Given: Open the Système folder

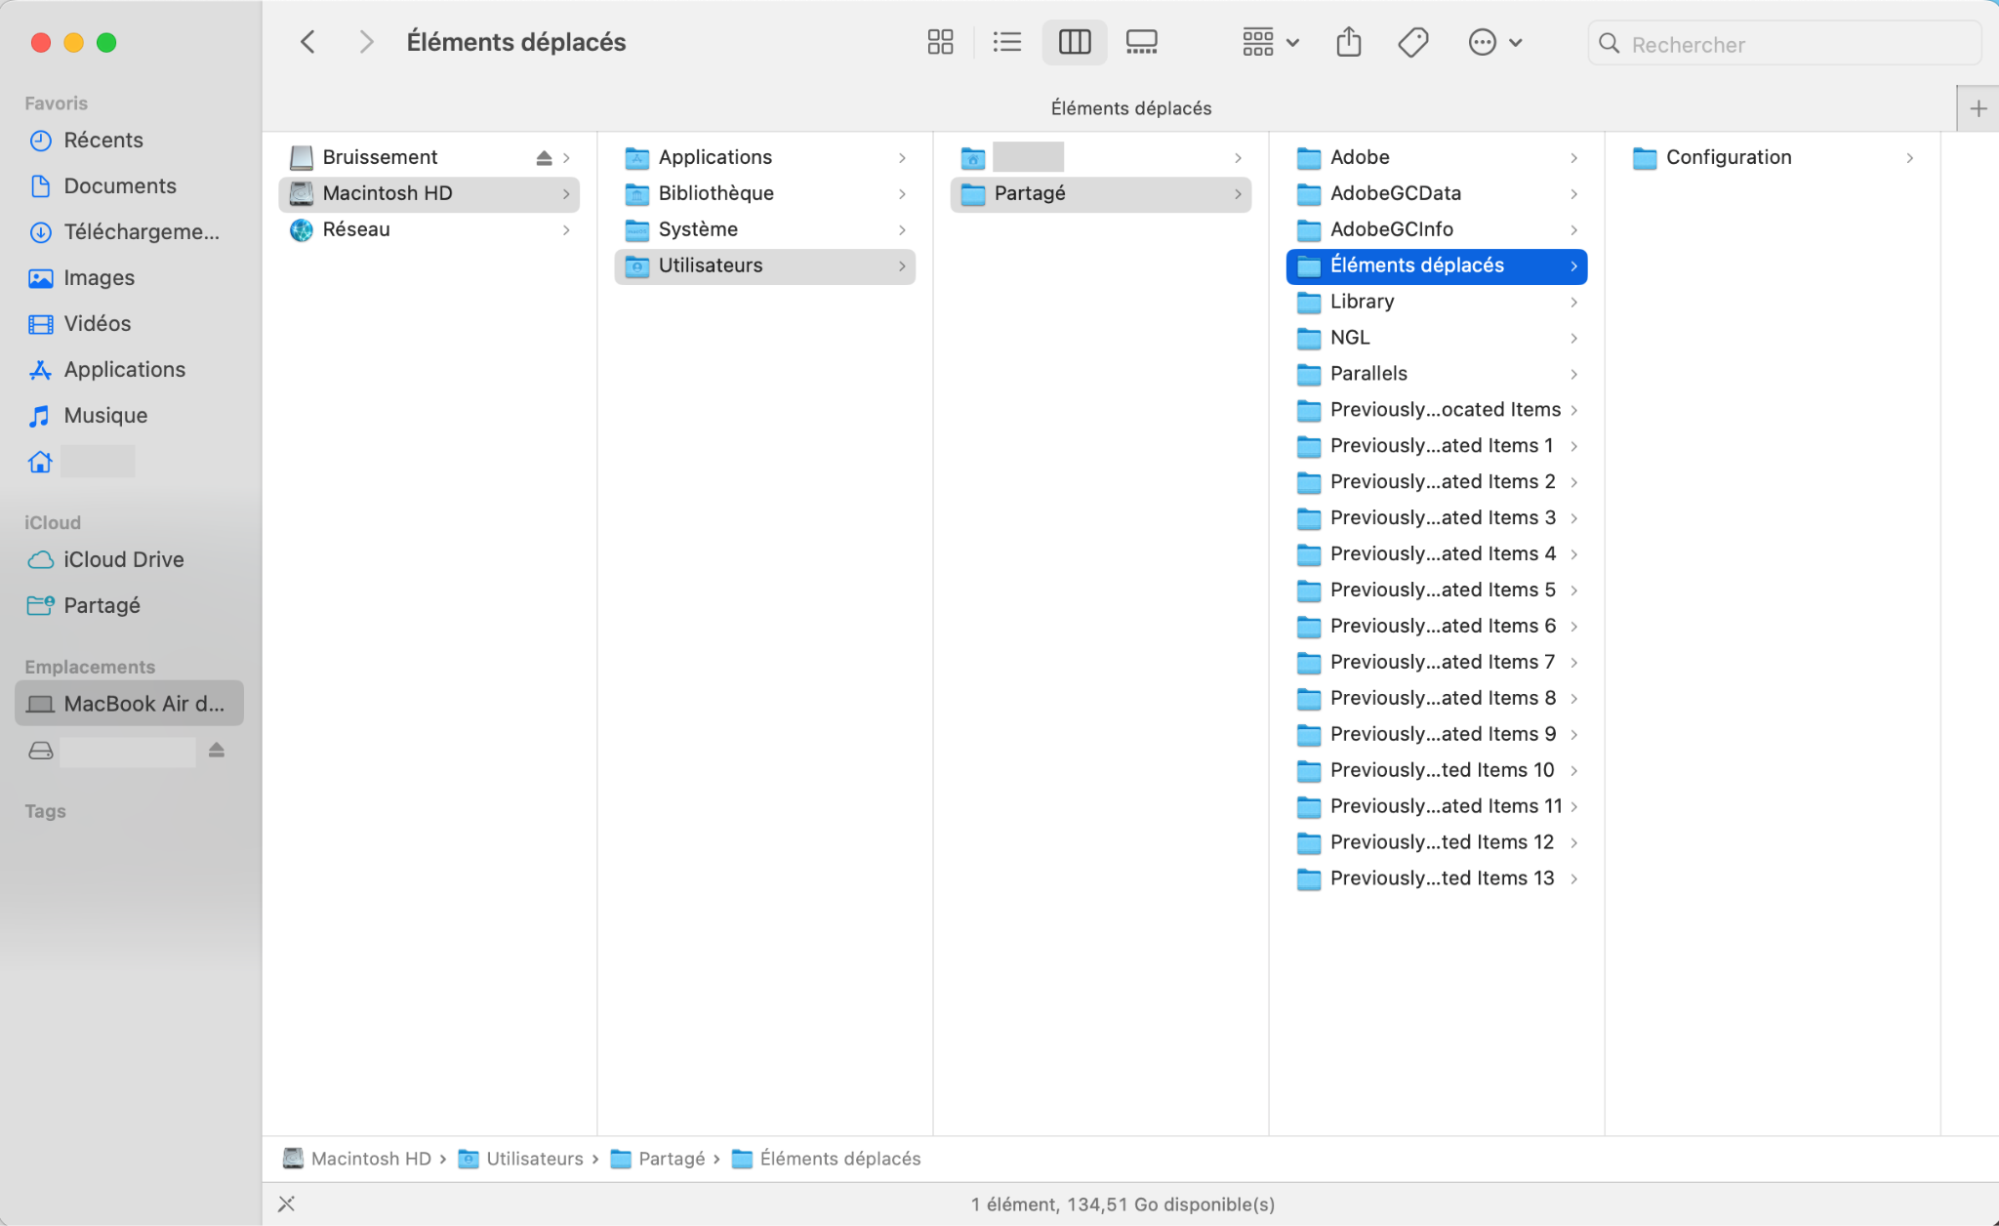Looking at the screenshot, I should click(x=765, y=230).
